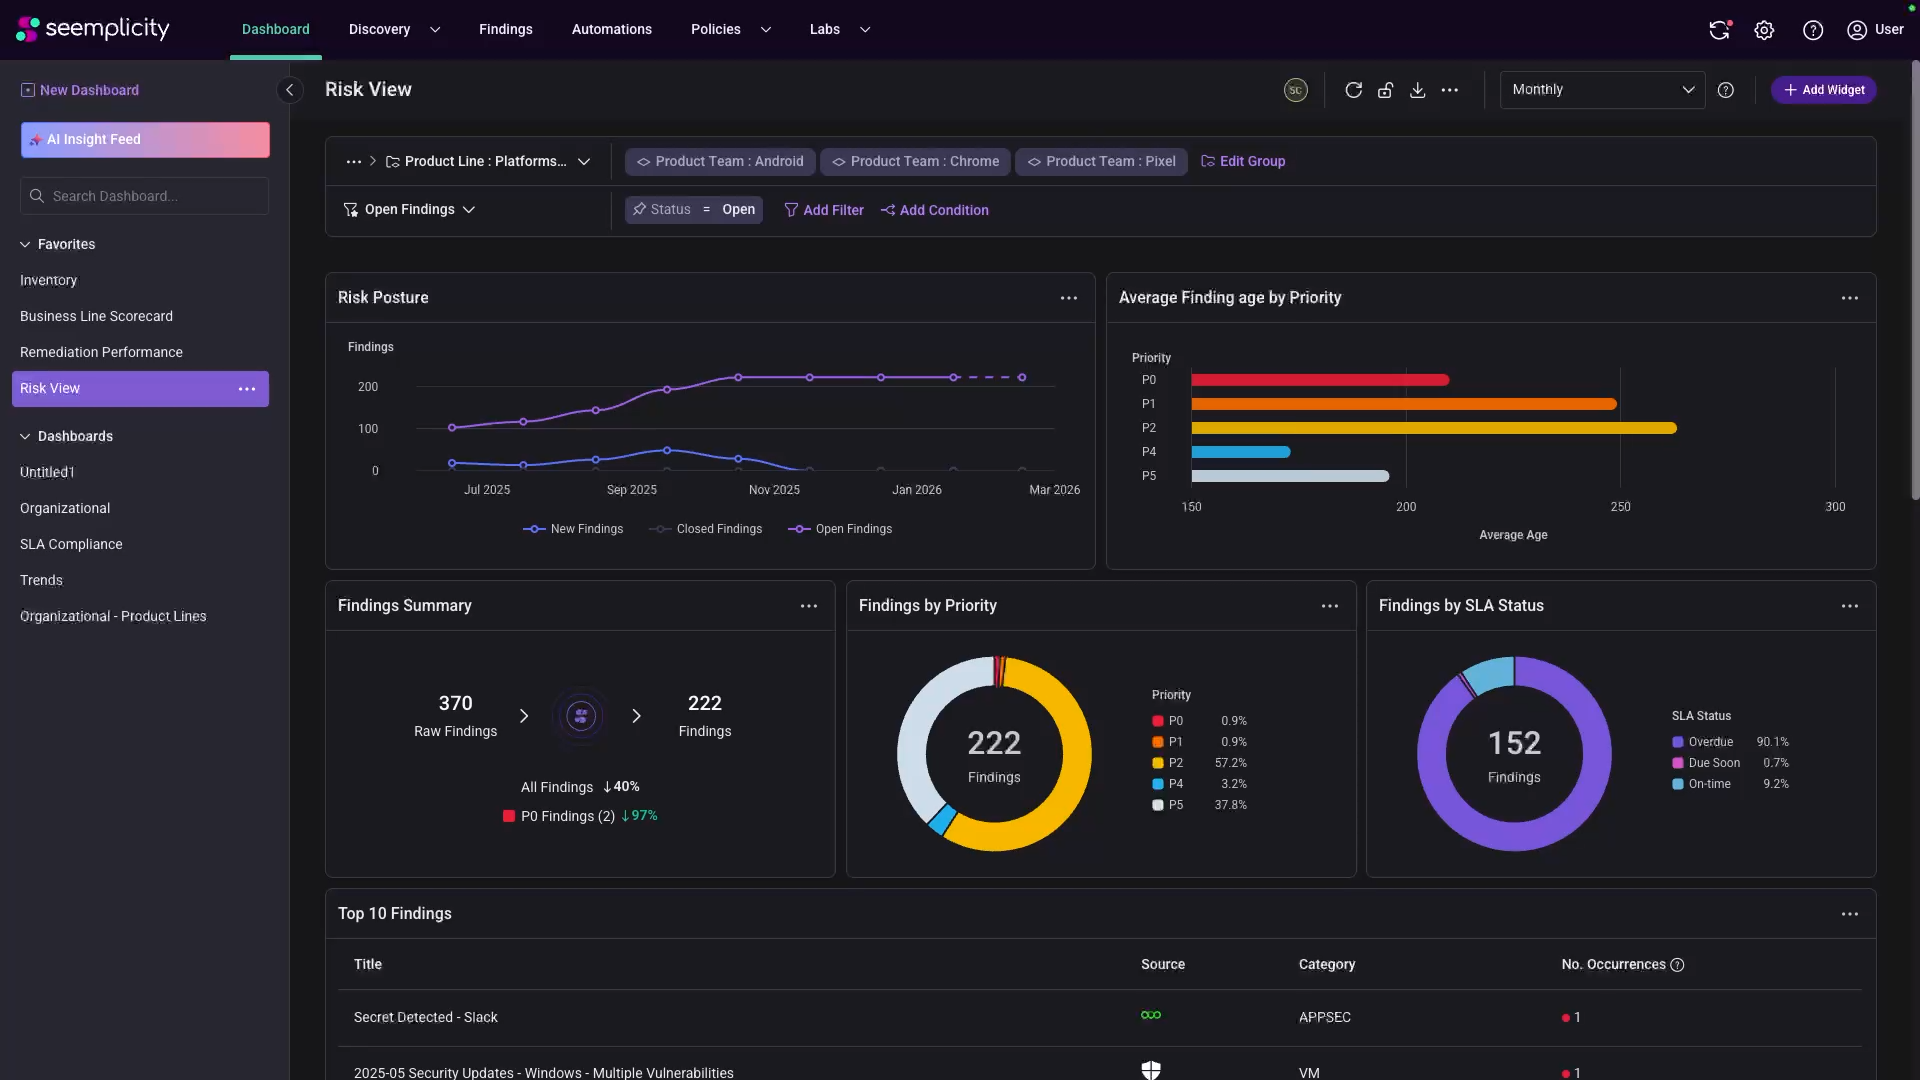Collapse the Favorites sidebar section
The width and height of the screenshot is (1920, 1080).
click(25, 244)
